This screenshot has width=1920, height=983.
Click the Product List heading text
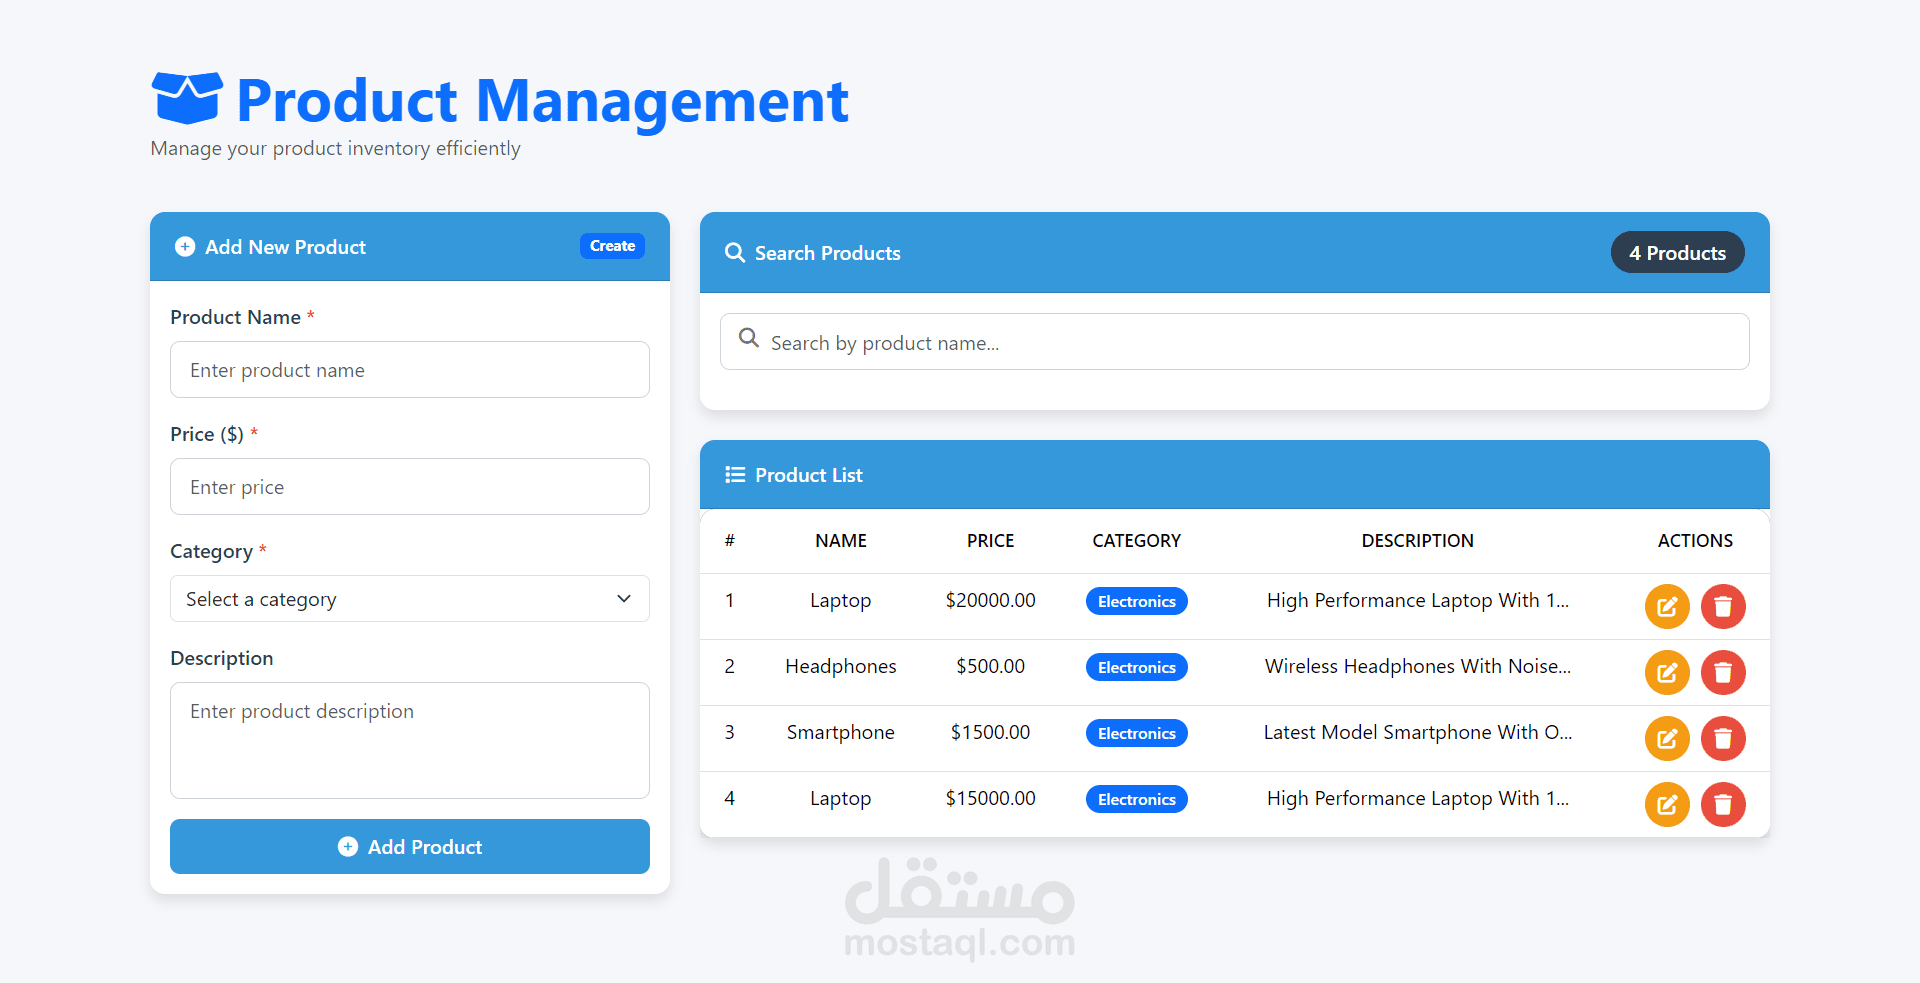(809, 475)
